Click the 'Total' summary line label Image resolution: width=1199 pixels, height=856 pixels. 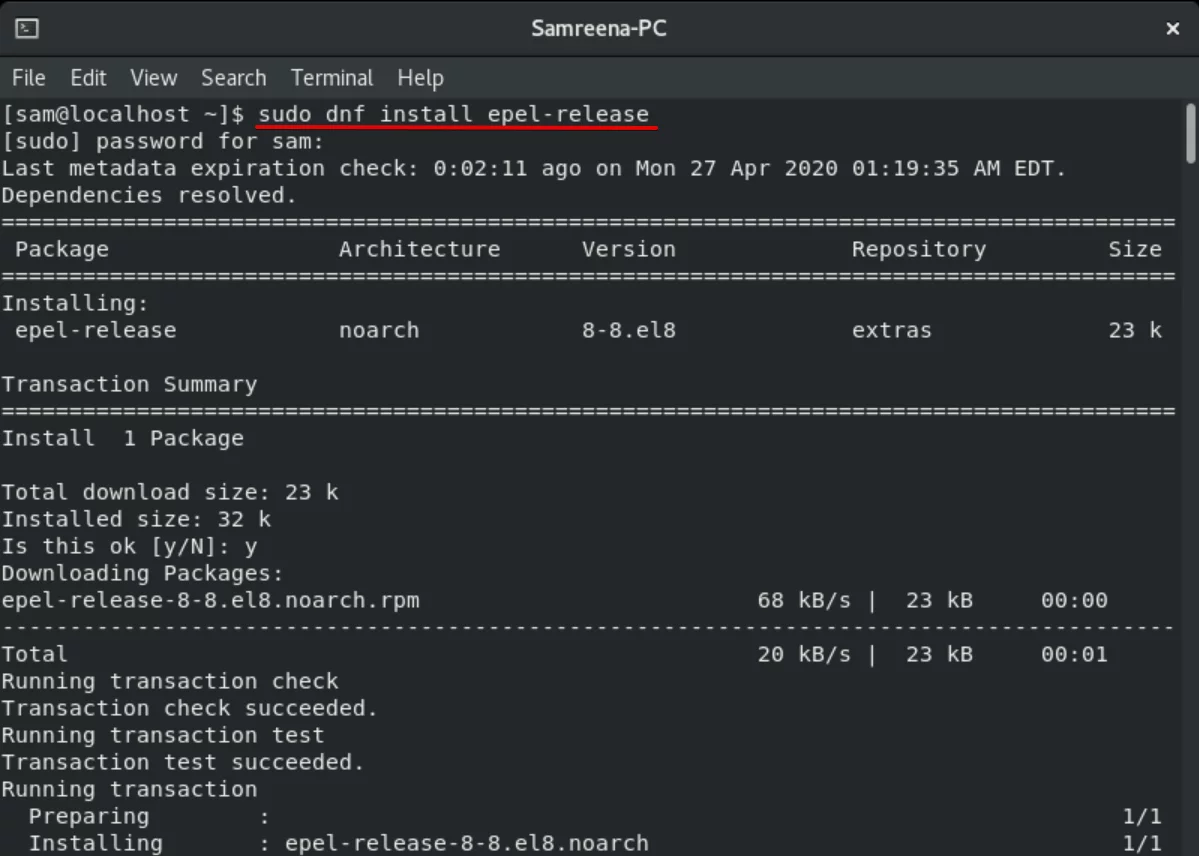pos(35,654)
